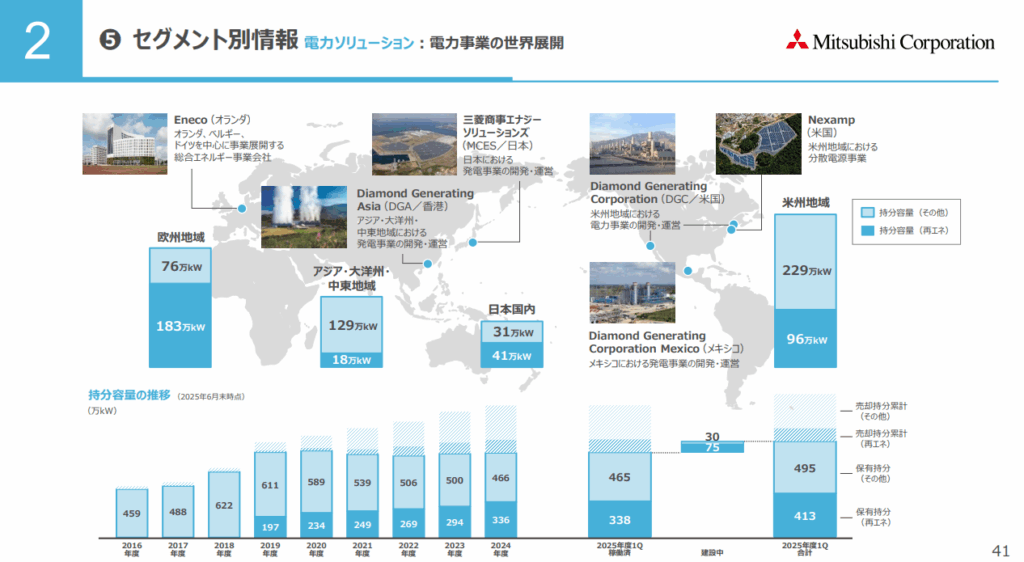Click the 539 segment of 2021 bar
This screenshot has height=562, width=1024.
(x=362, y=483)
